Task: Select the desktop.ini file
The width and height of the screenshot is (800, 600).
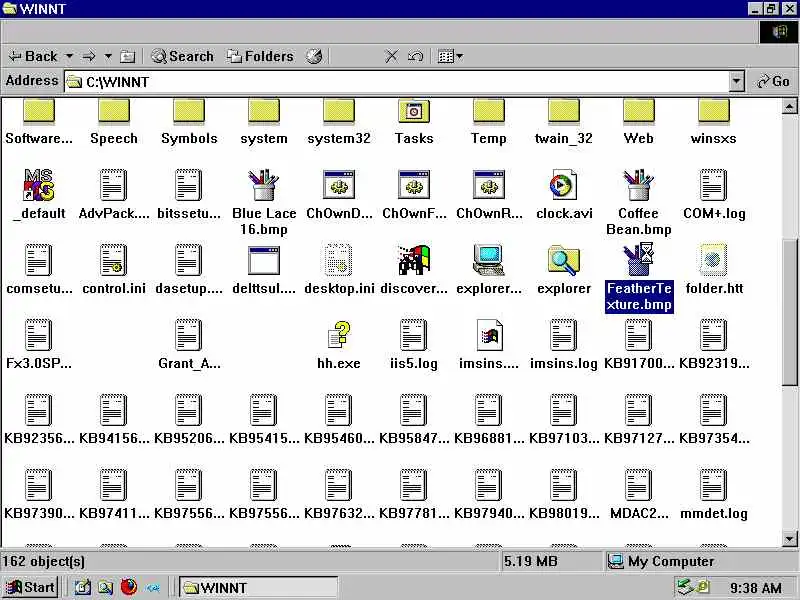Action: pyautogui.click(x=339, y=269)
